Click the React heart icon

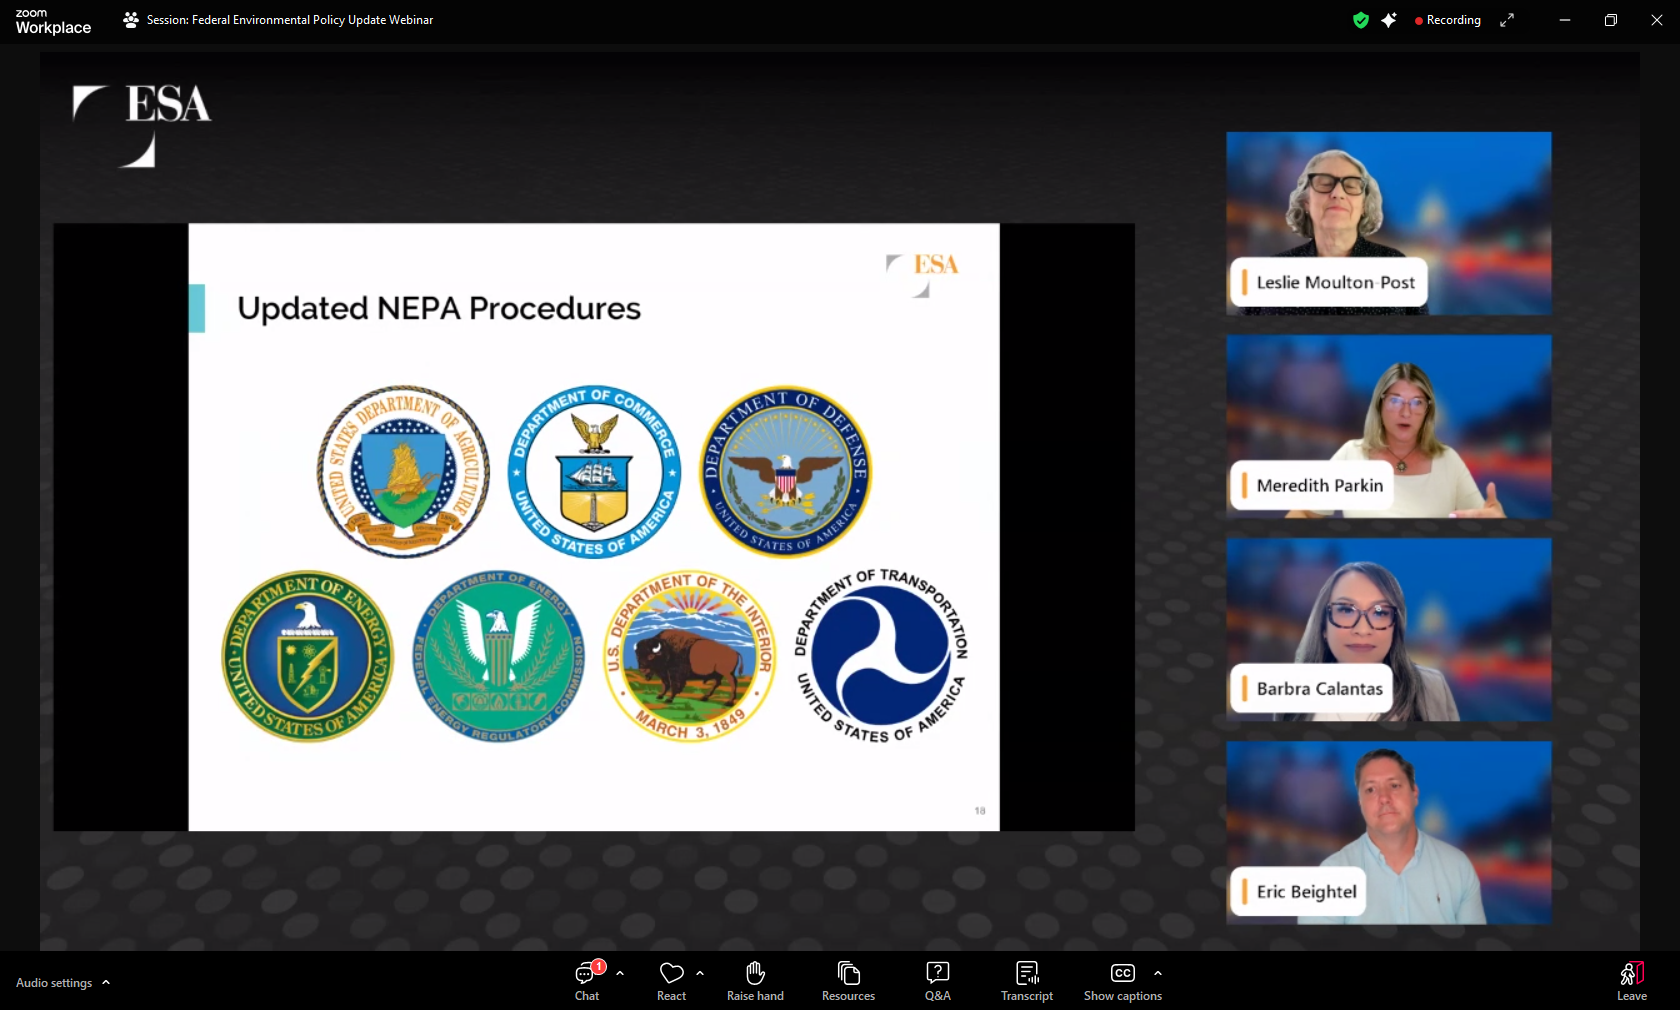tap(671, 980)
